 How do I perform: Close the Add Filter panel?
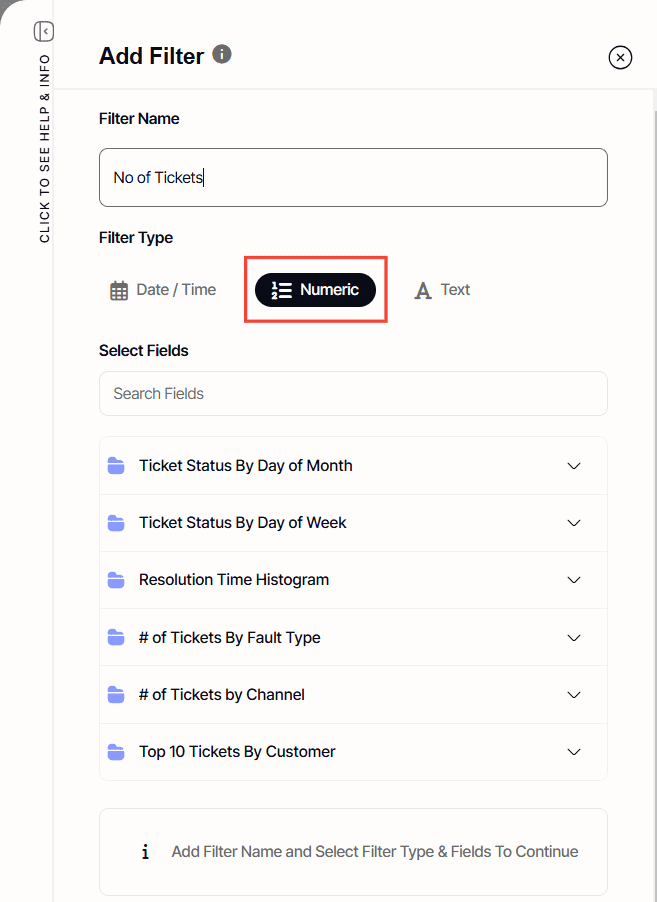pyautogui.click(x=620, y=58)
